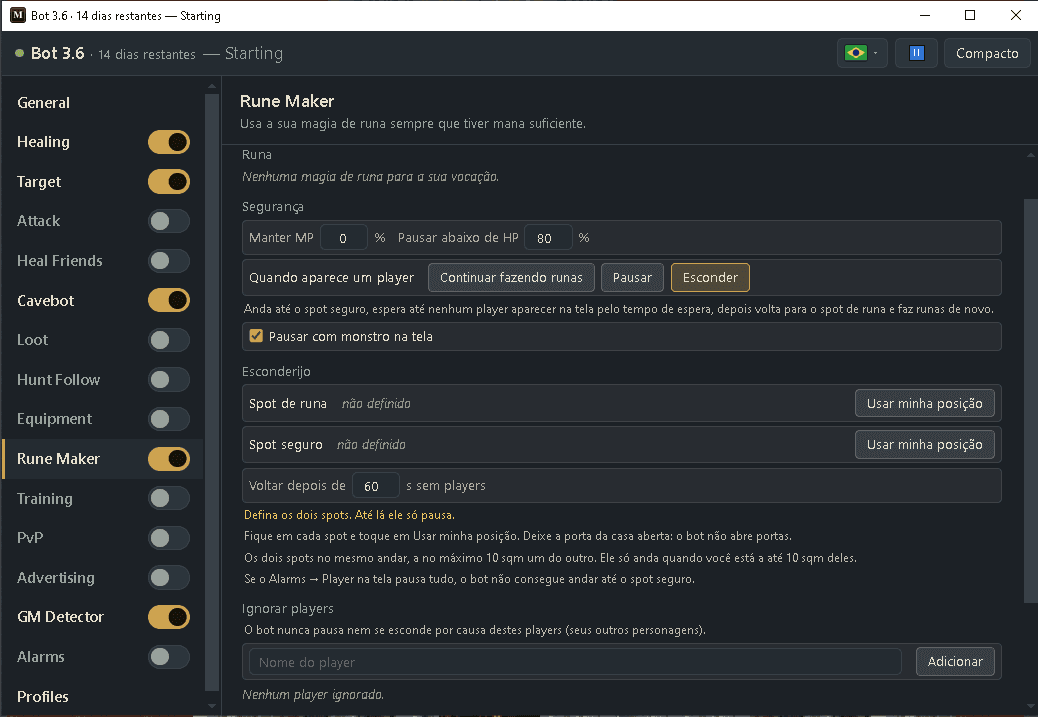Click 'não definido' next to Spot seguro
1038x717 pixels.
[x=371, y=445]
